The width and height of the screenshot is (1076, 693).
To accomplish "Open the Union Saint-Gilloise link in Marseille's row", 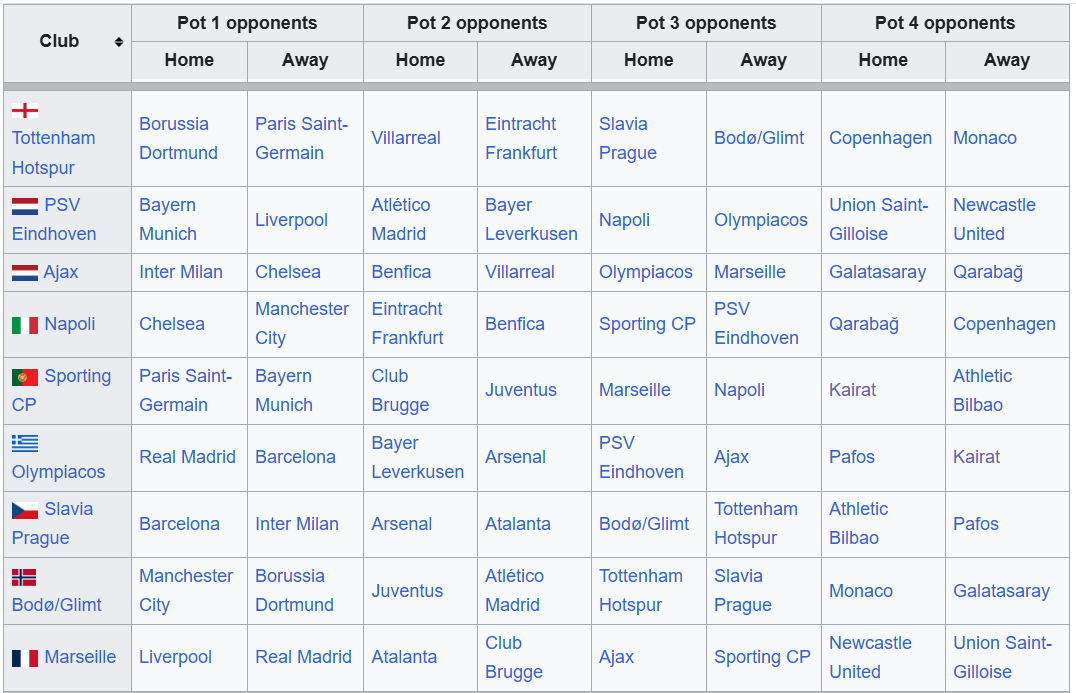I will tap(1002, 657).
